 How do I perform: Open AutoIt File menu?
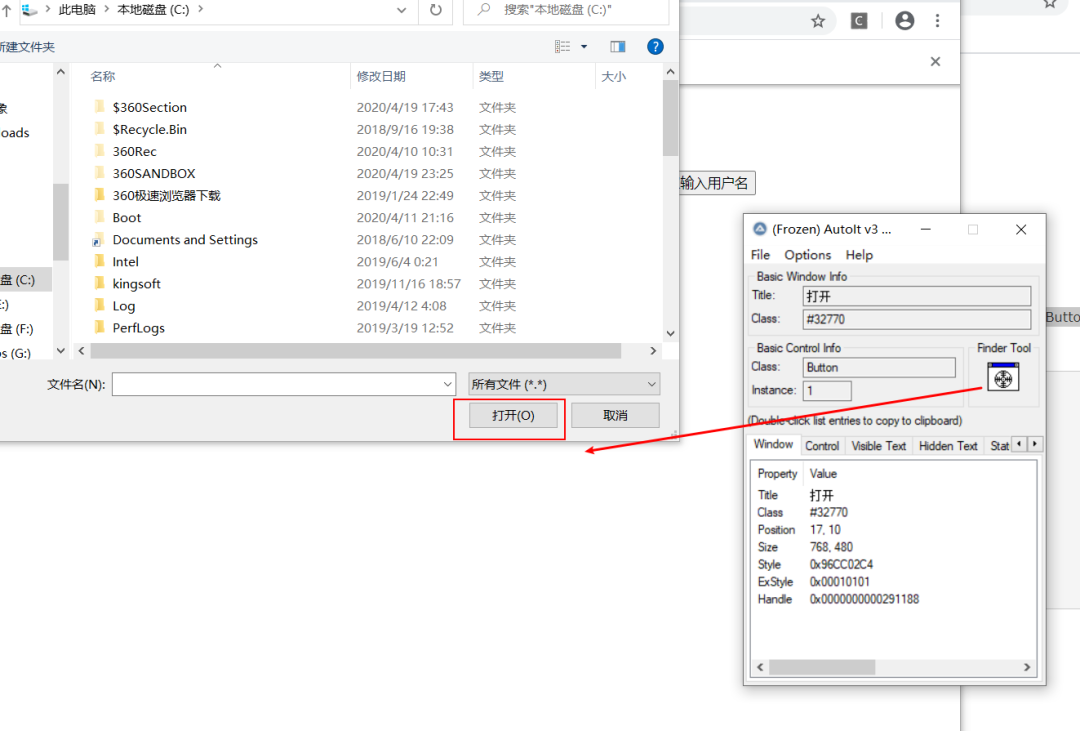point(760,255)
